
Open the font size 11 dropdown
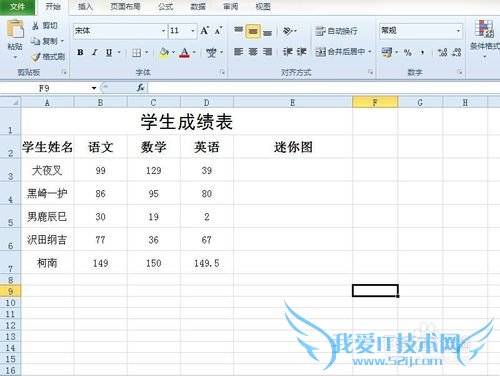coord(193,31)
